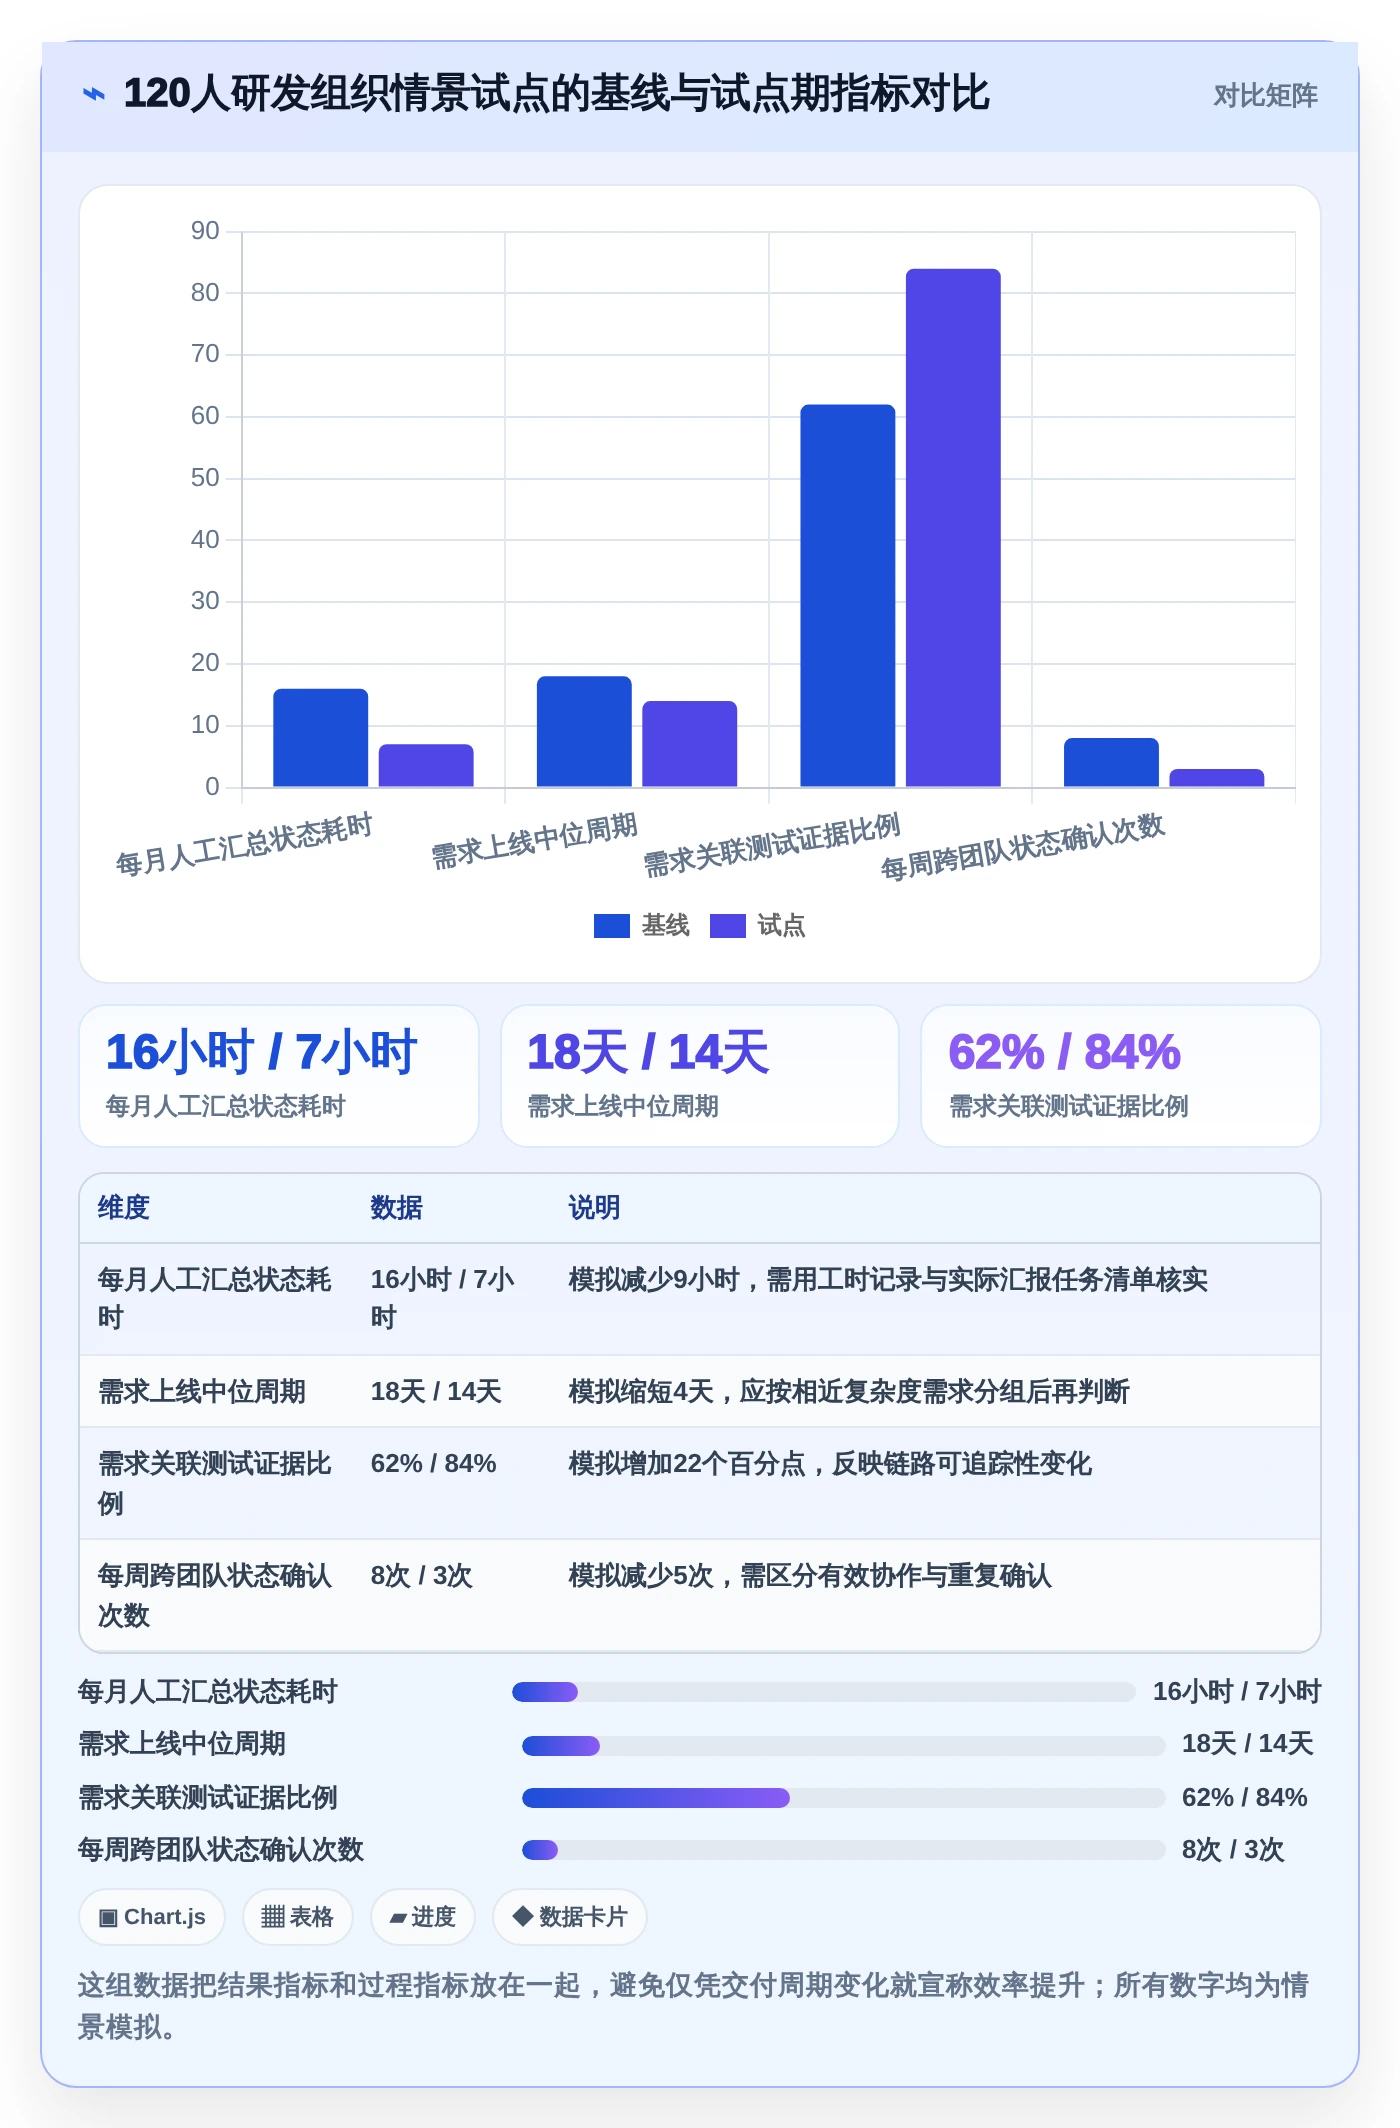Screen dimensions: 1400x2128
Task: Click baseline bar for 每周跨团队状态确认次数
Action: 1111,763
